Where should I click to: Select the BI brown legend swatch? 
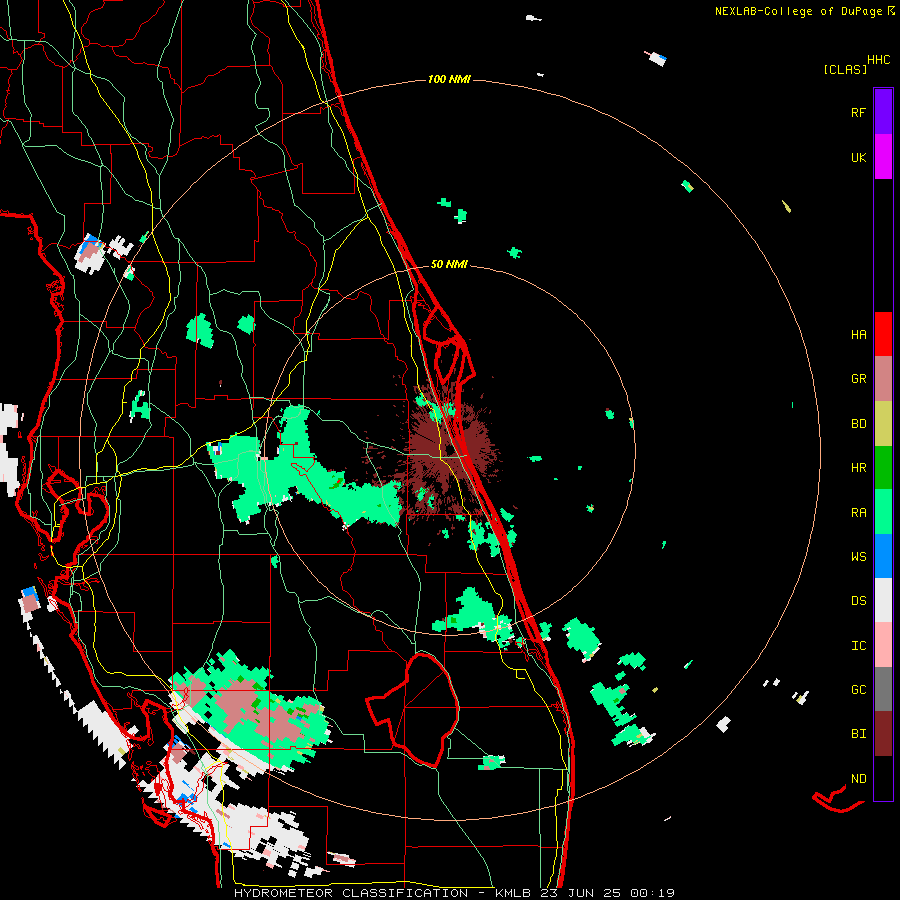click(883, 734)
